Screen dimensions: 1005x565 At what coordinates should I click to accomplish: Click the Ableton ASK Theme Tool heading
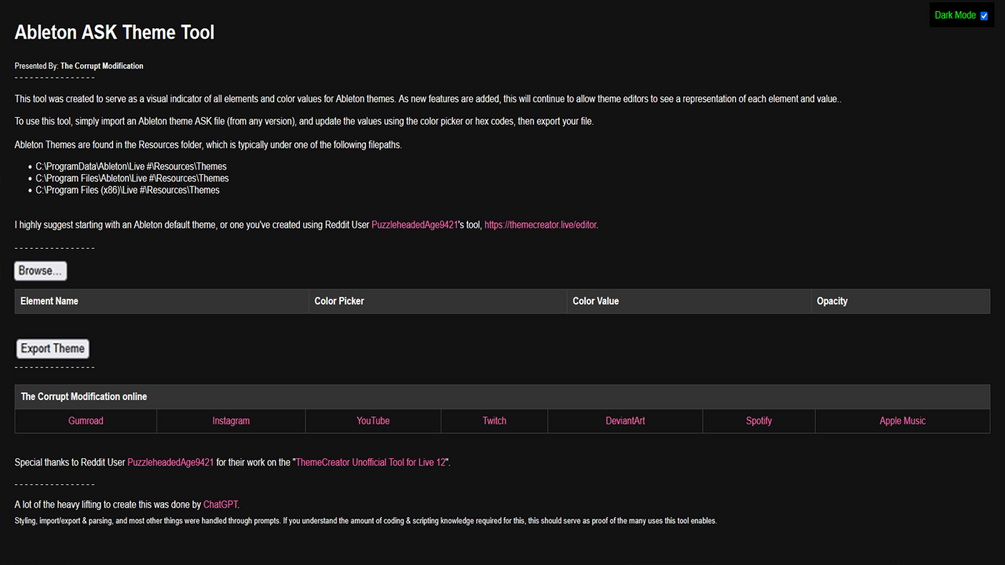click(x=114, y=33)
